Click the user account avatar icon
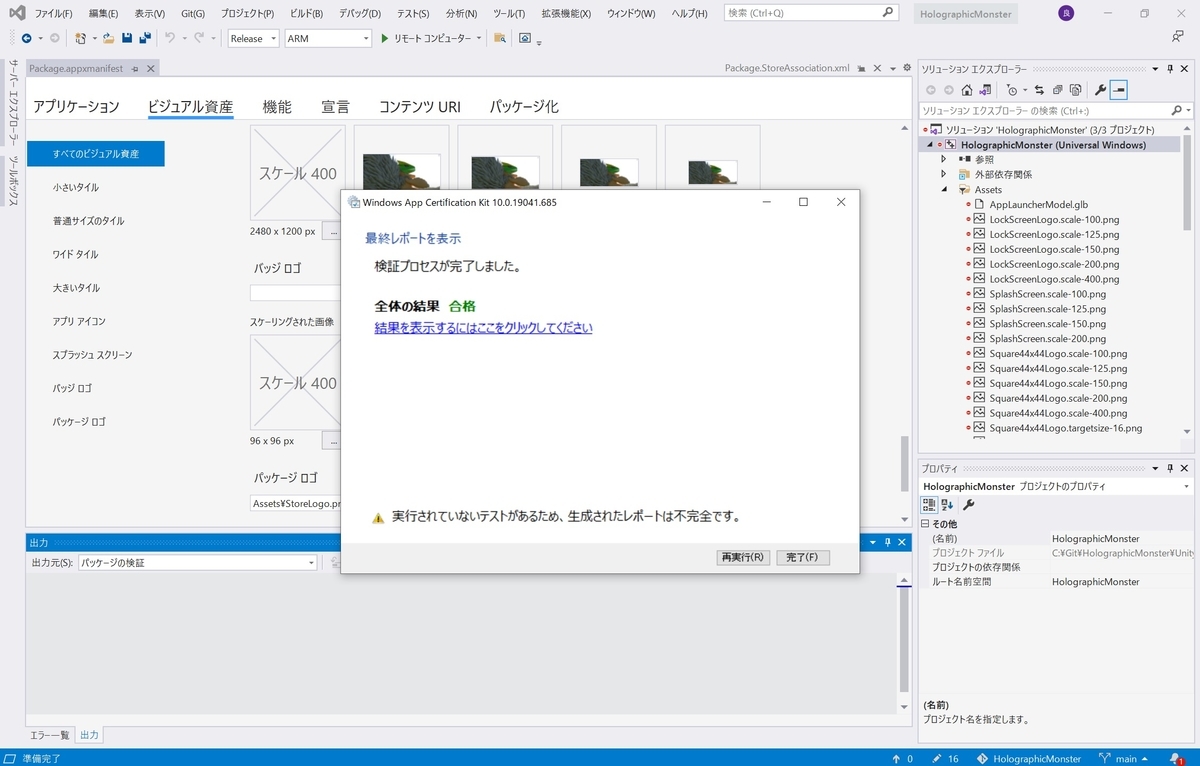 click(x=1066, y=14)
